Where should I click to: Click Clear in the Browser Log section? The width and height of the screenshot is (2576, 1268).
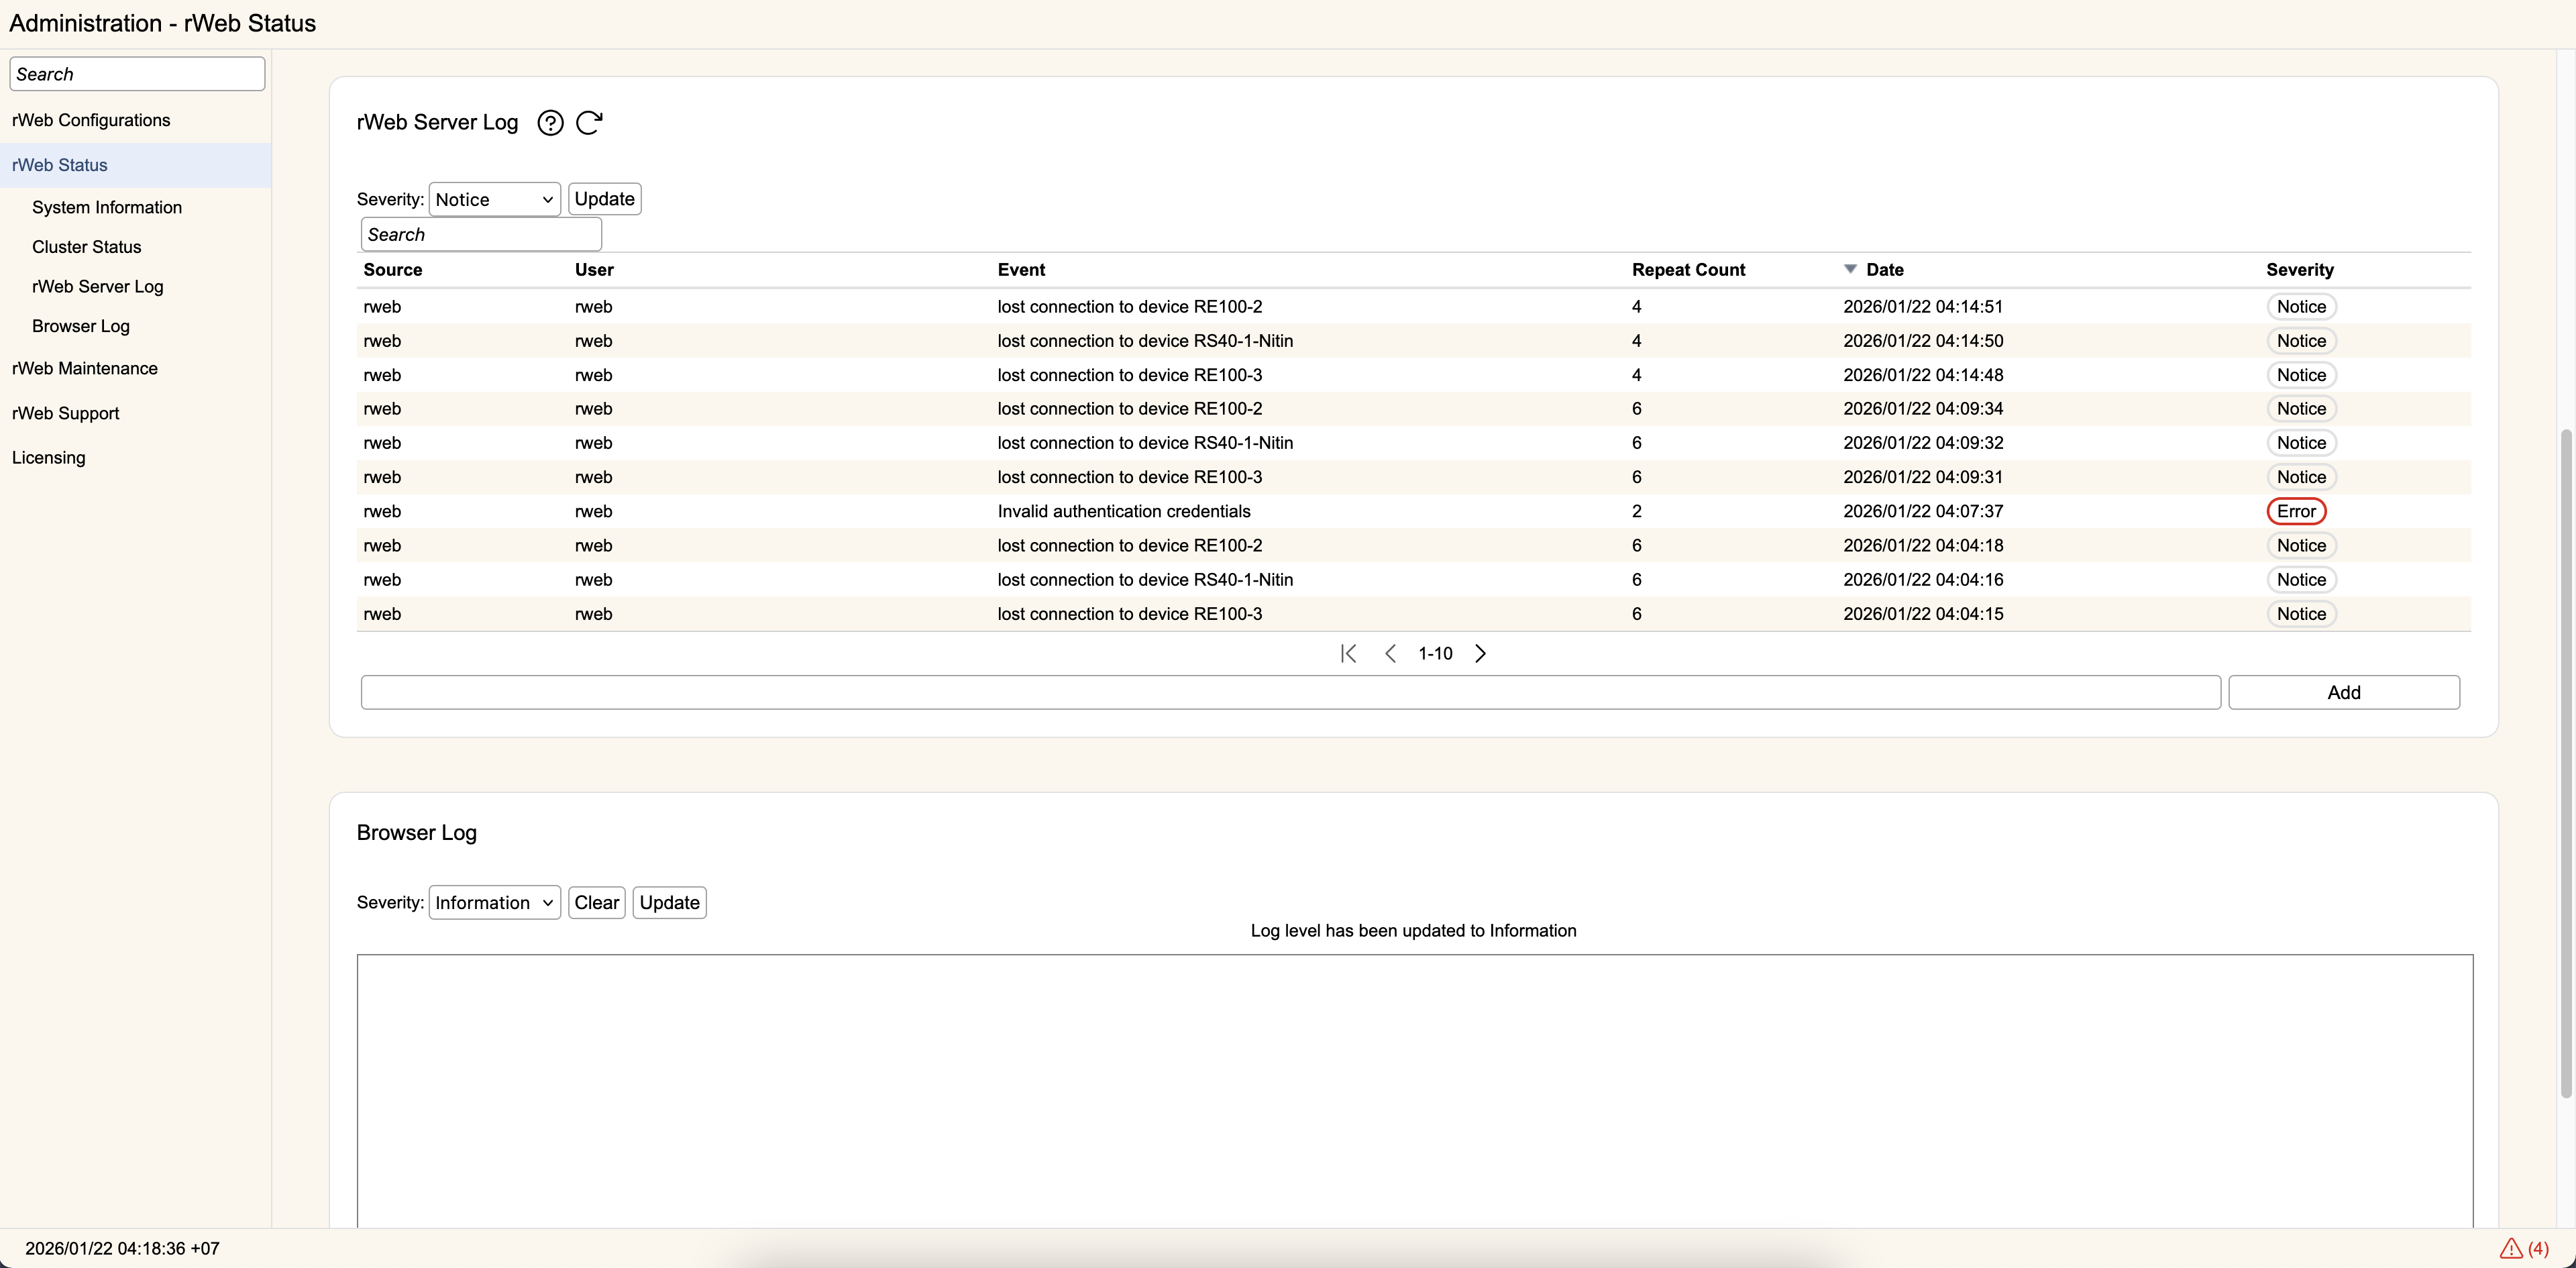pyautogui.click(x=597, y=902)
